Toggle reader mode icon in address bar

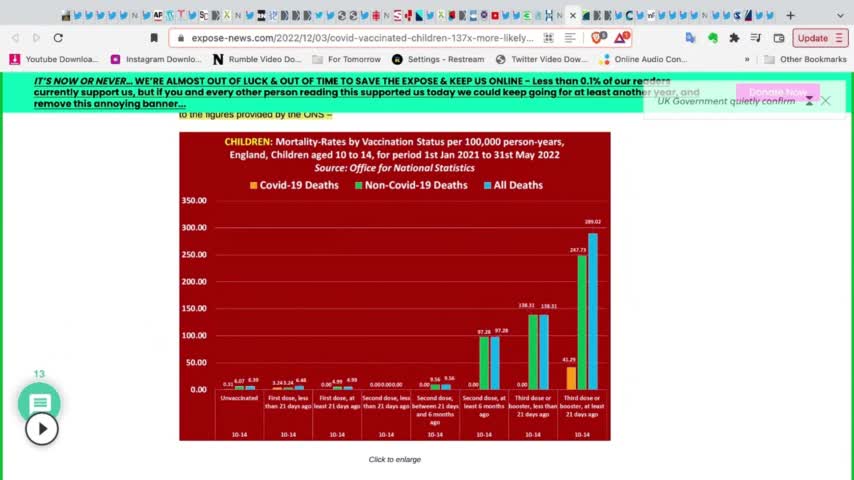pyautogui.click(x=570, y=38)
